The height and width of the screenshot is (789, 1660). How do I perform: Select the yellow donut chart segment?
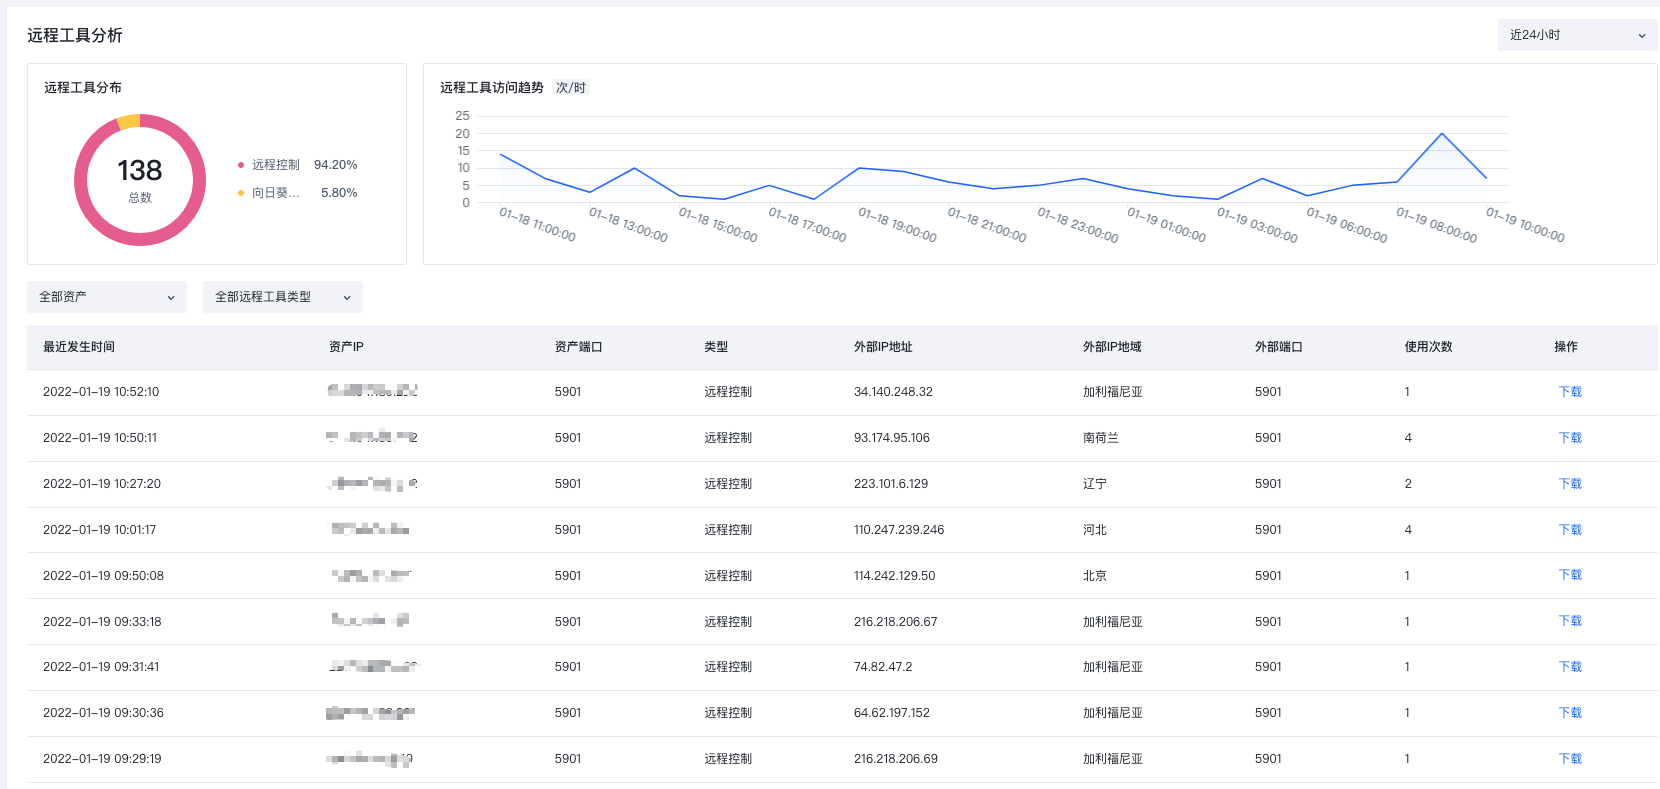[x=129, y=122]
